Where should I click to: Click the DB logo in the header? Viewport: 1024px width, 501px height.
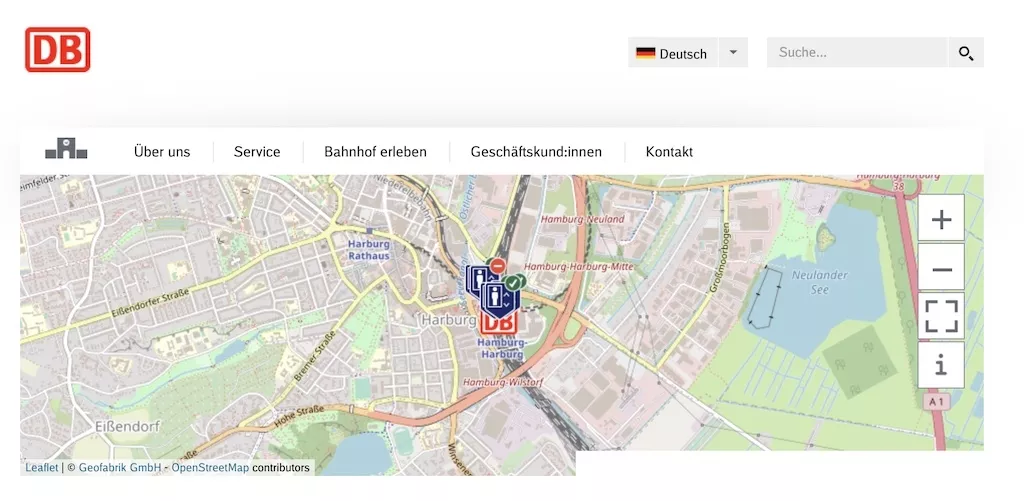(57, 50)
